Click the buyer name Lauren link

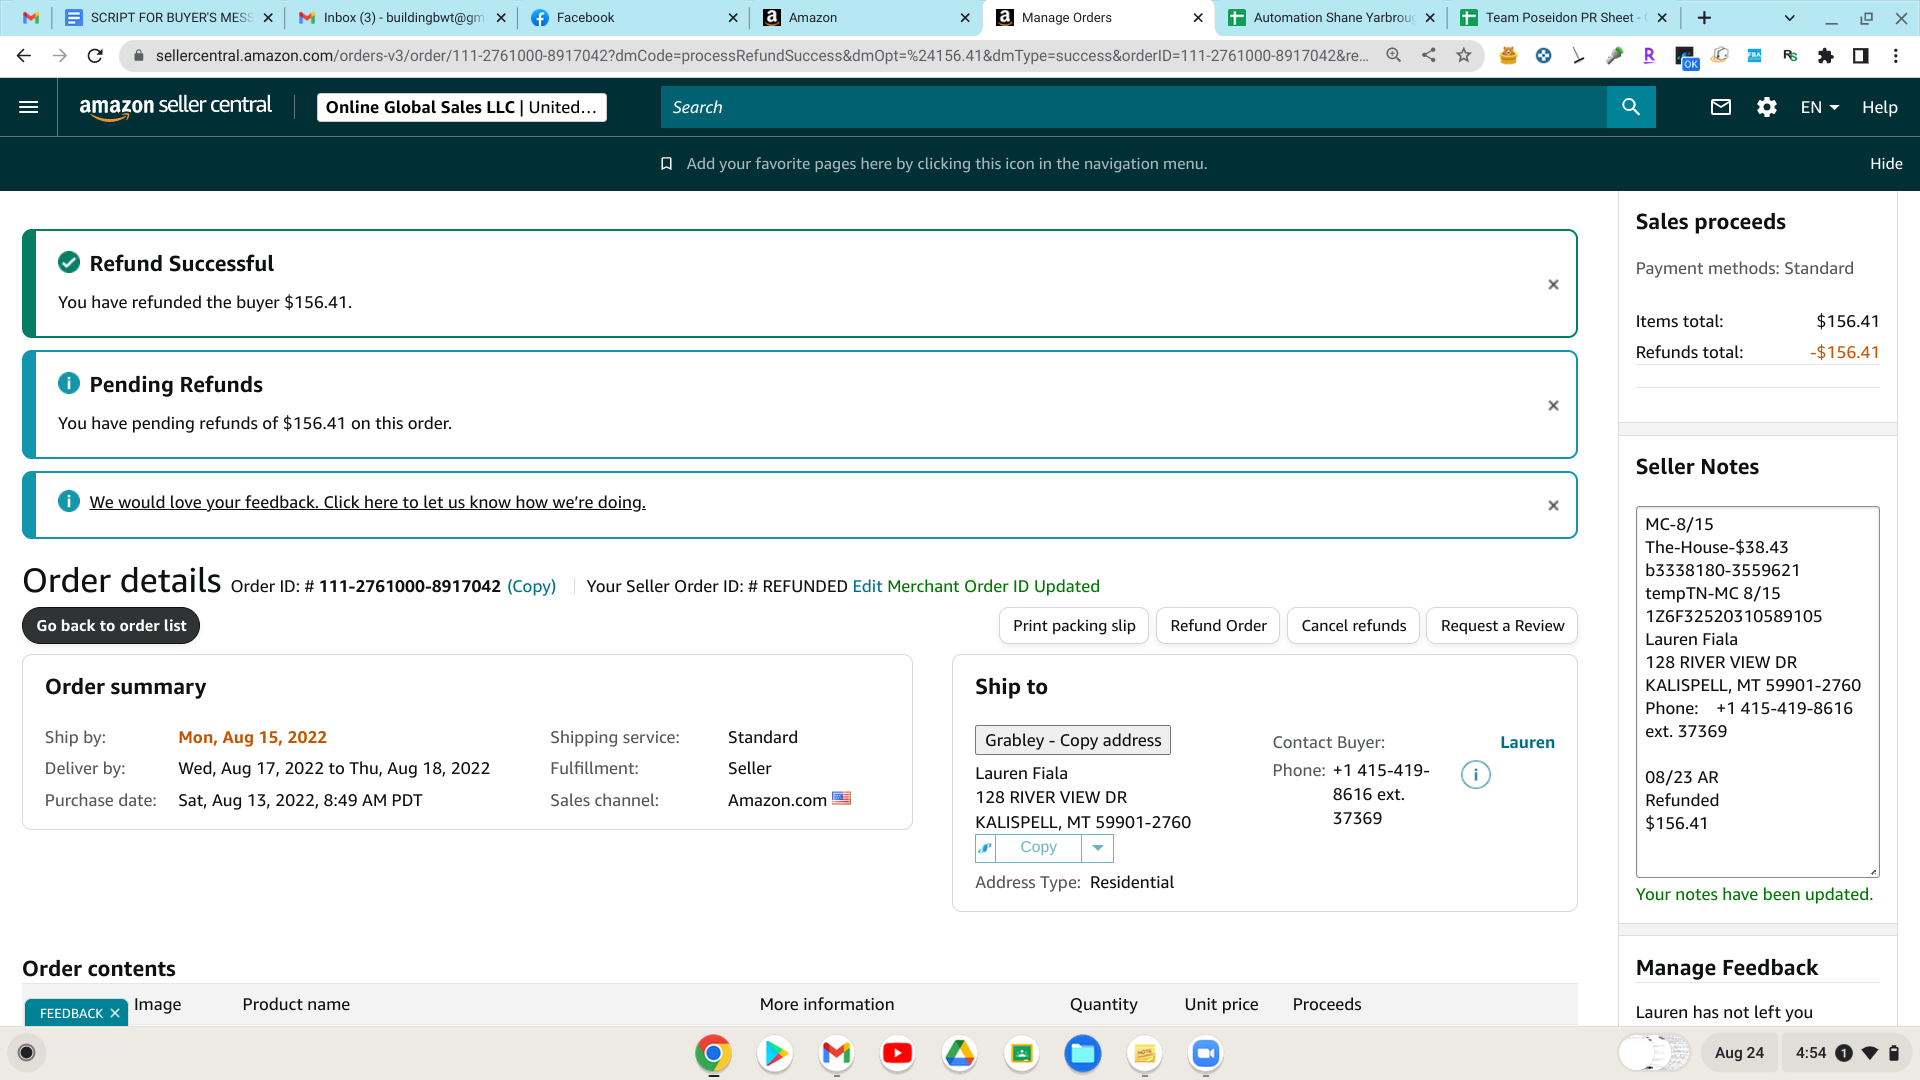1527,742
